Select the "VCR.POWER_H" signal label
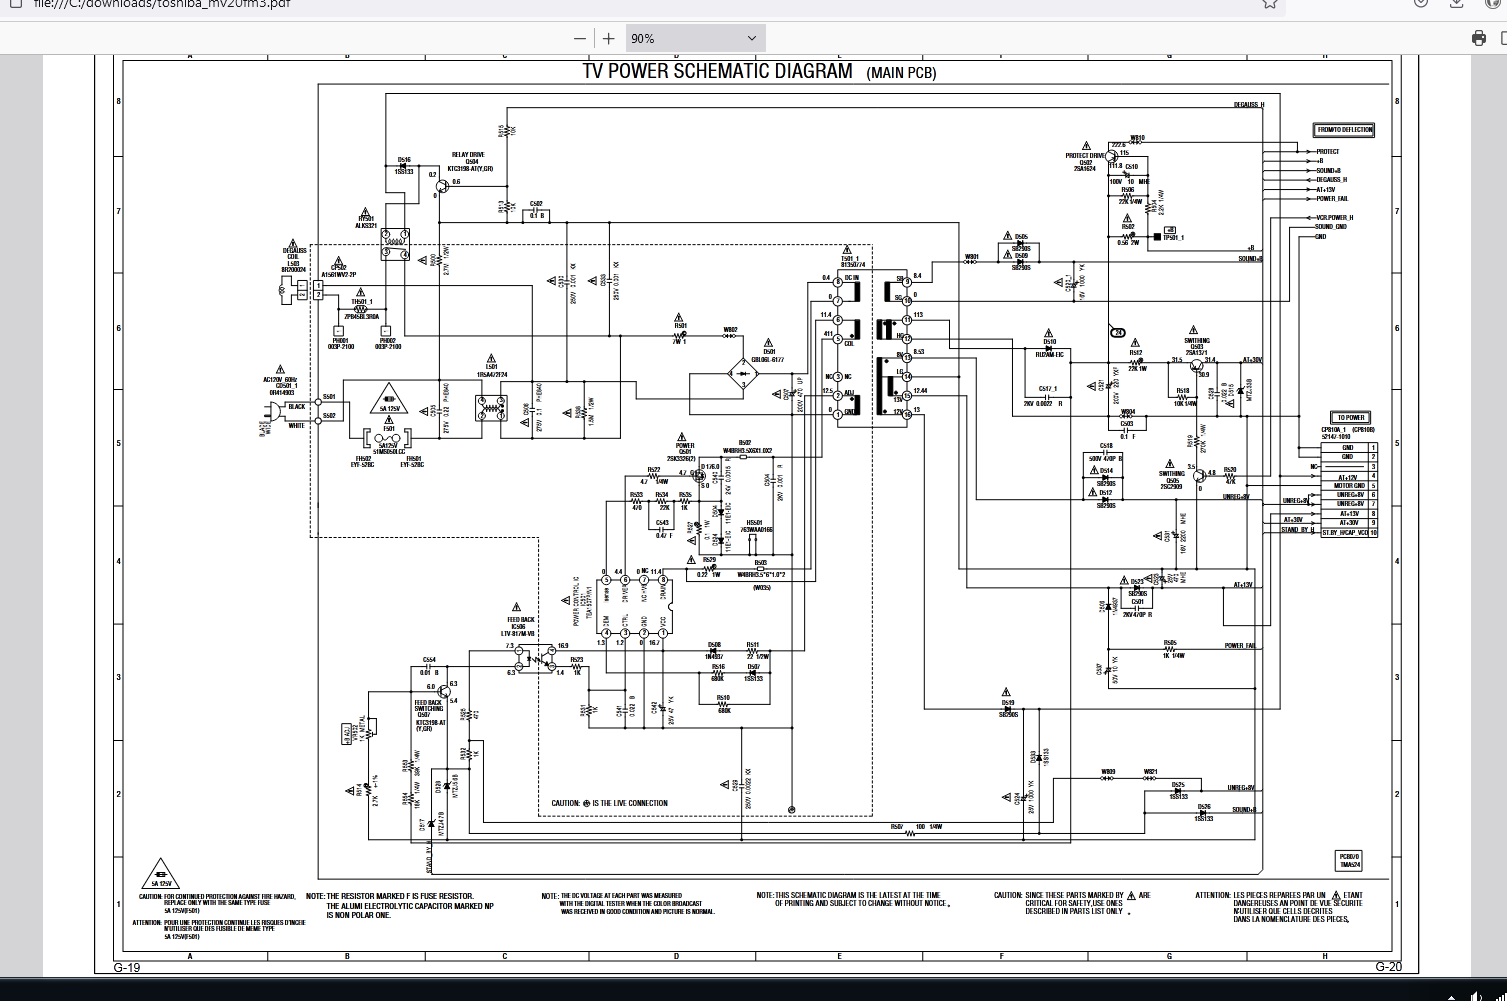Screen dimensions: 1512x1008 point(1335,217)
